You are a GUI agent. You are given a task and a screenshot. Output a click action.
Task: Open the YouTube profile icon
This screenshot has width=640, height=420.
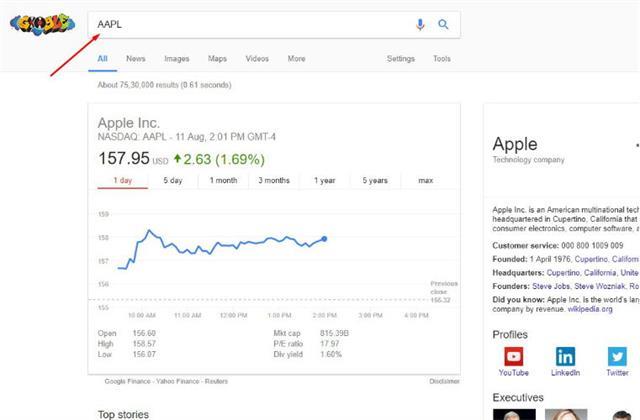click(513, 357)
